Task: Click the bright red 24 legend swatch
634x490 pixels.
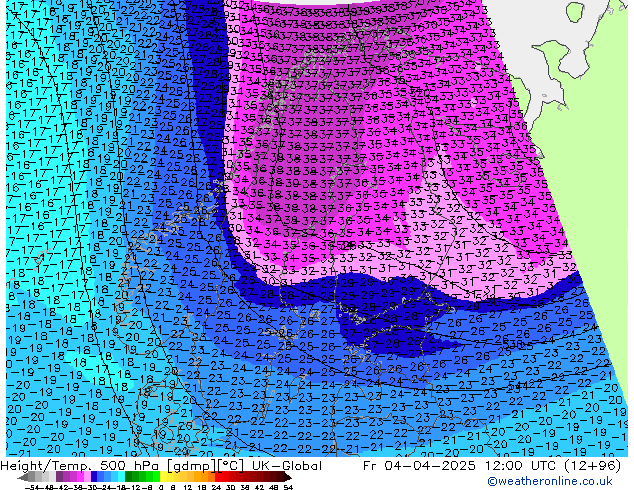Action: click(218, 477)
